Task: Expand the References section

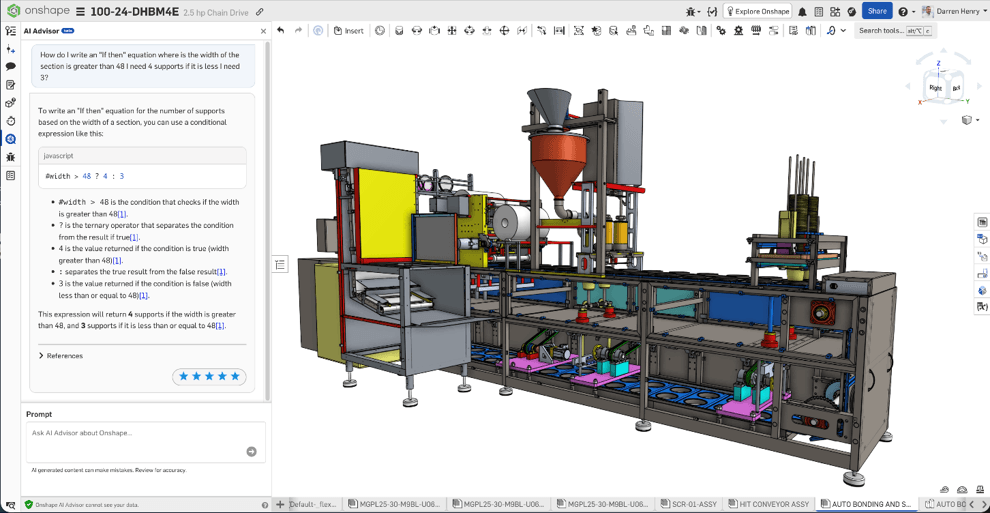Action: click(61, 356)
